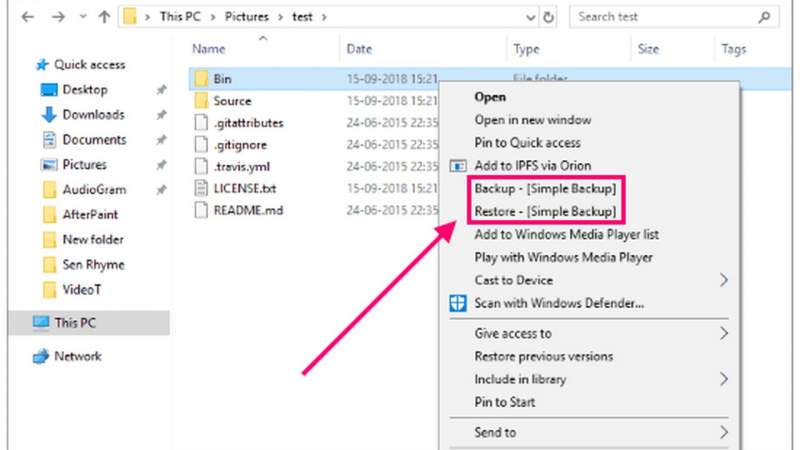Screen dimensions: 800x450
Task: Sort by the Tags column header
Action: (x=734, y=49)
